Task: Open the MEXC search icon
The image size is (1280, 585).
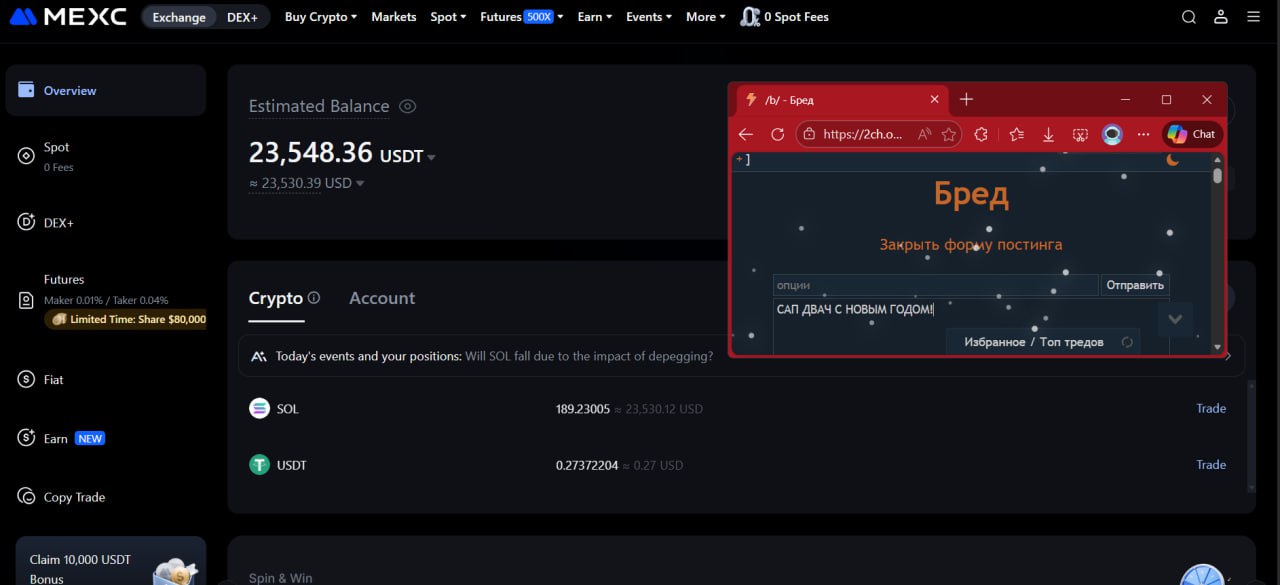Action: point(1188,17)
